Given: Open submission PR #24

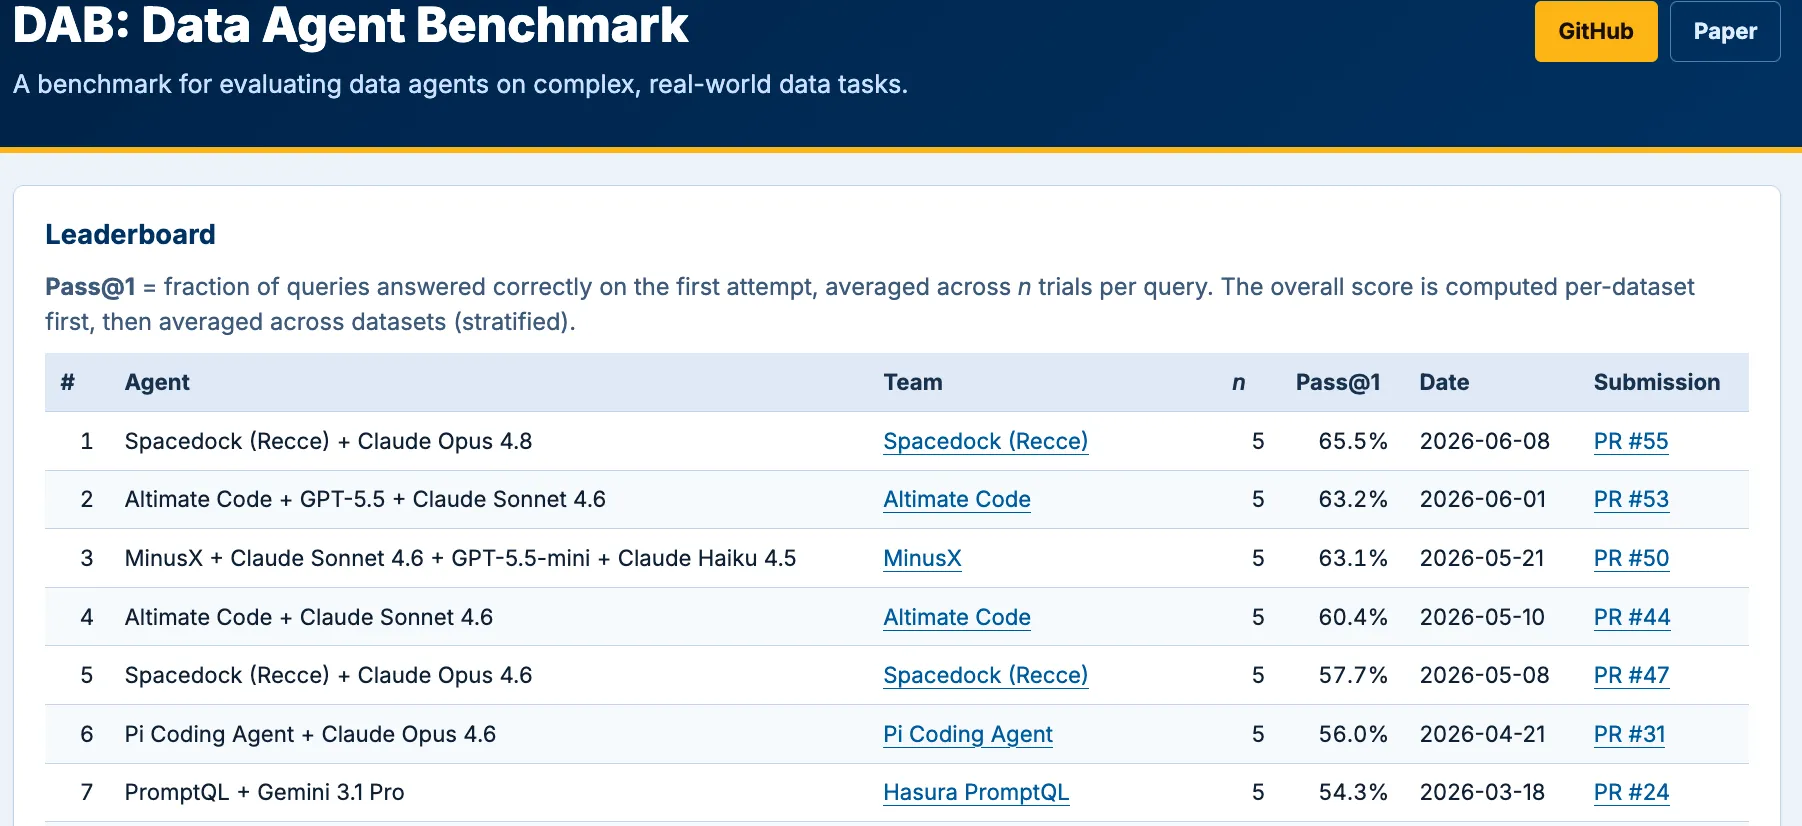Looking at the screenshot, I should [x=1631, y=792].
